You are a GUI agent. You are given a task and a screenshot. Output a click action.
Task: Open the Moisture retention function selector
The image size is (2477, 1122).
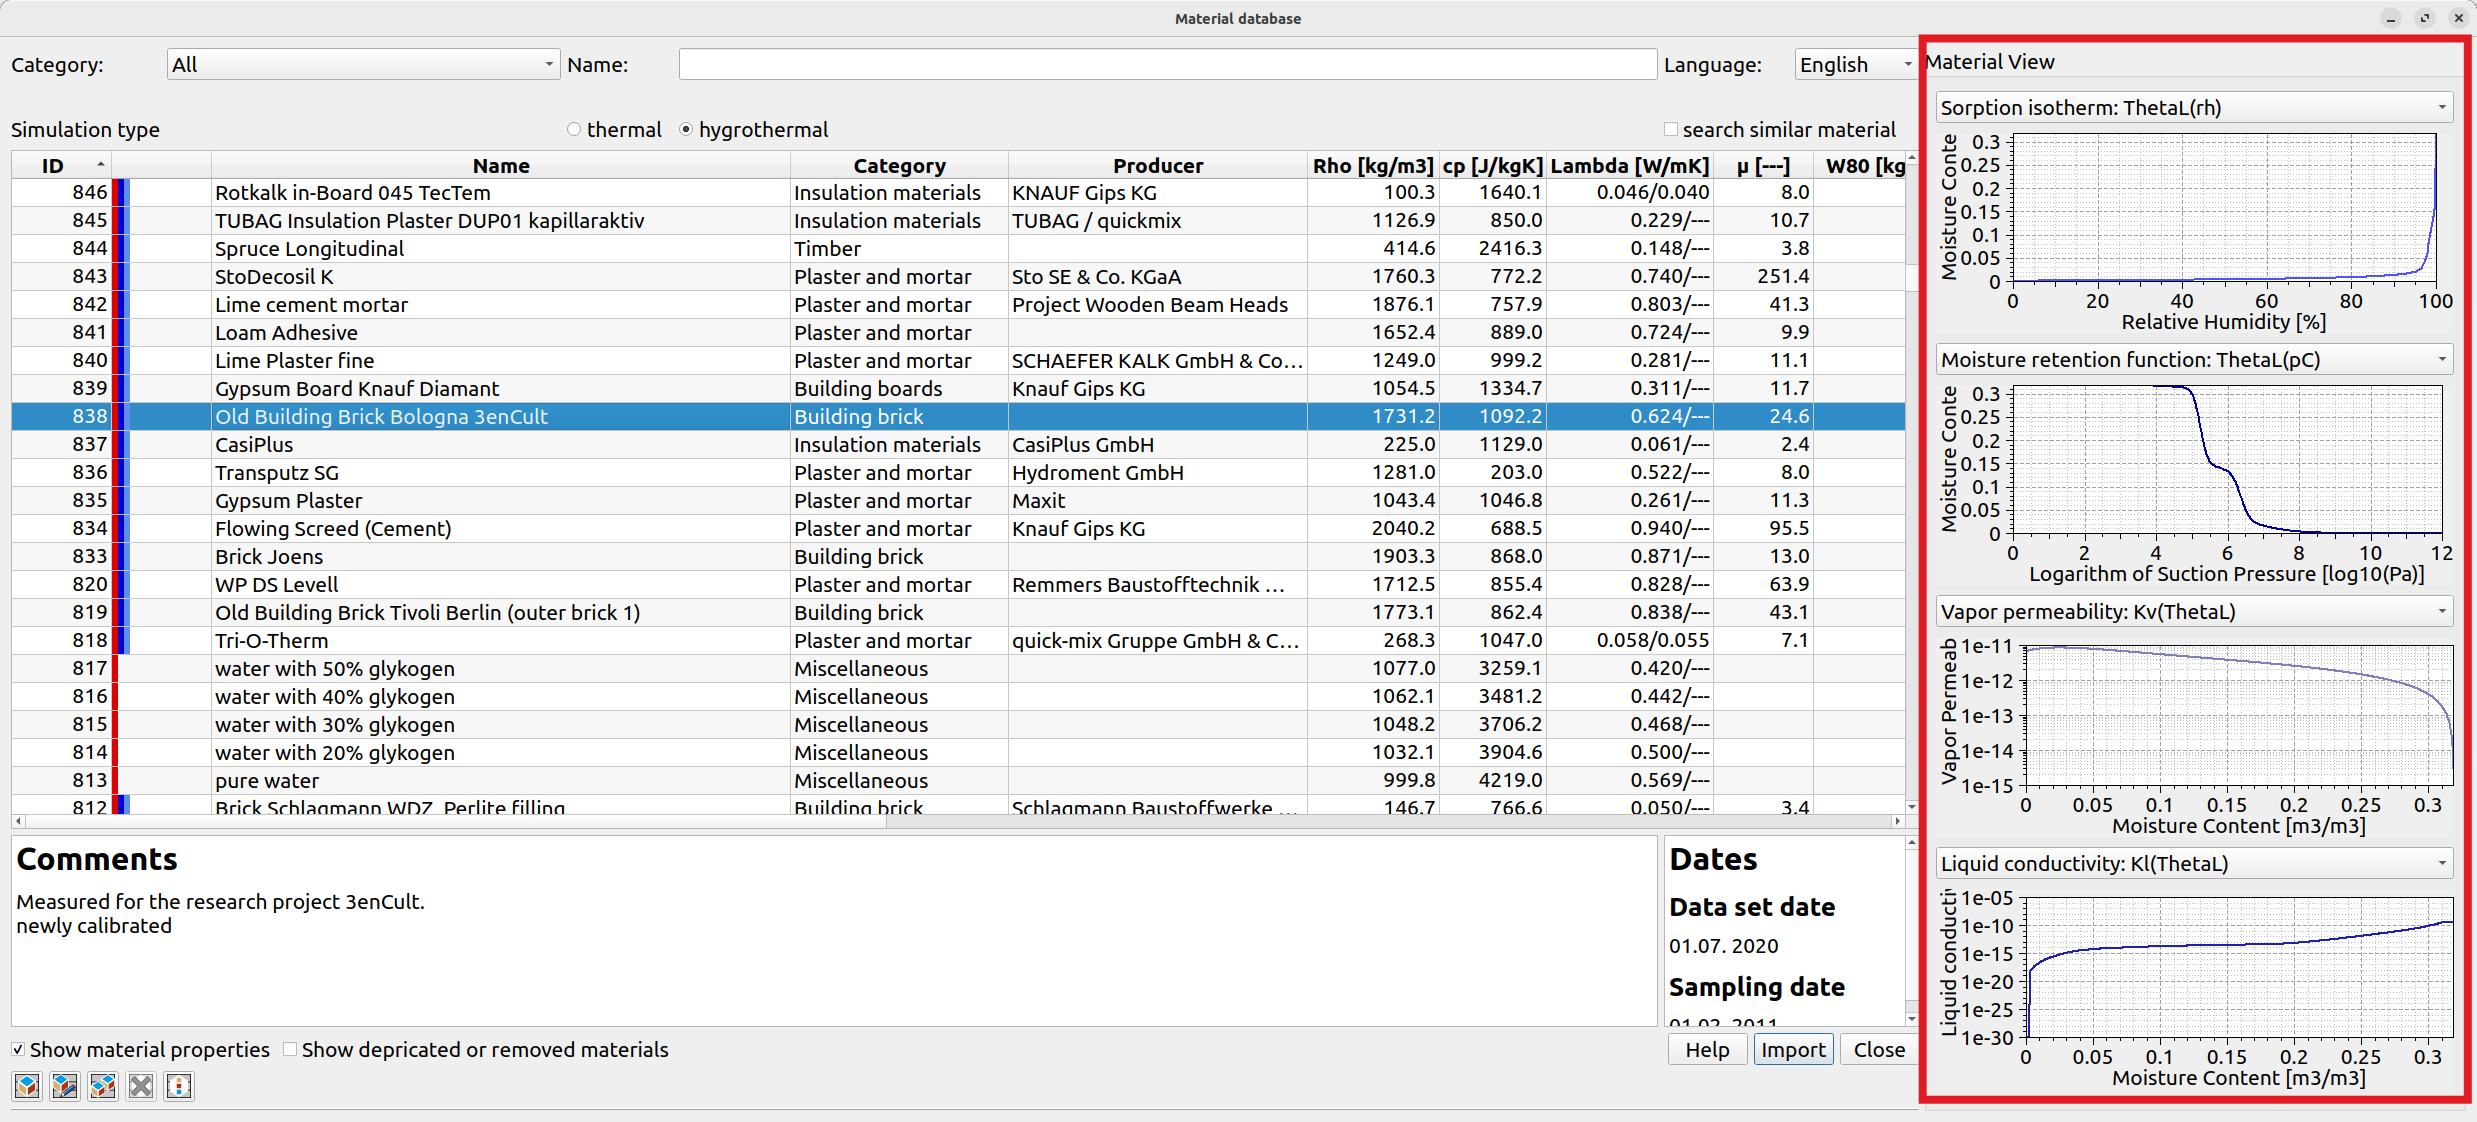point(2194,359)
